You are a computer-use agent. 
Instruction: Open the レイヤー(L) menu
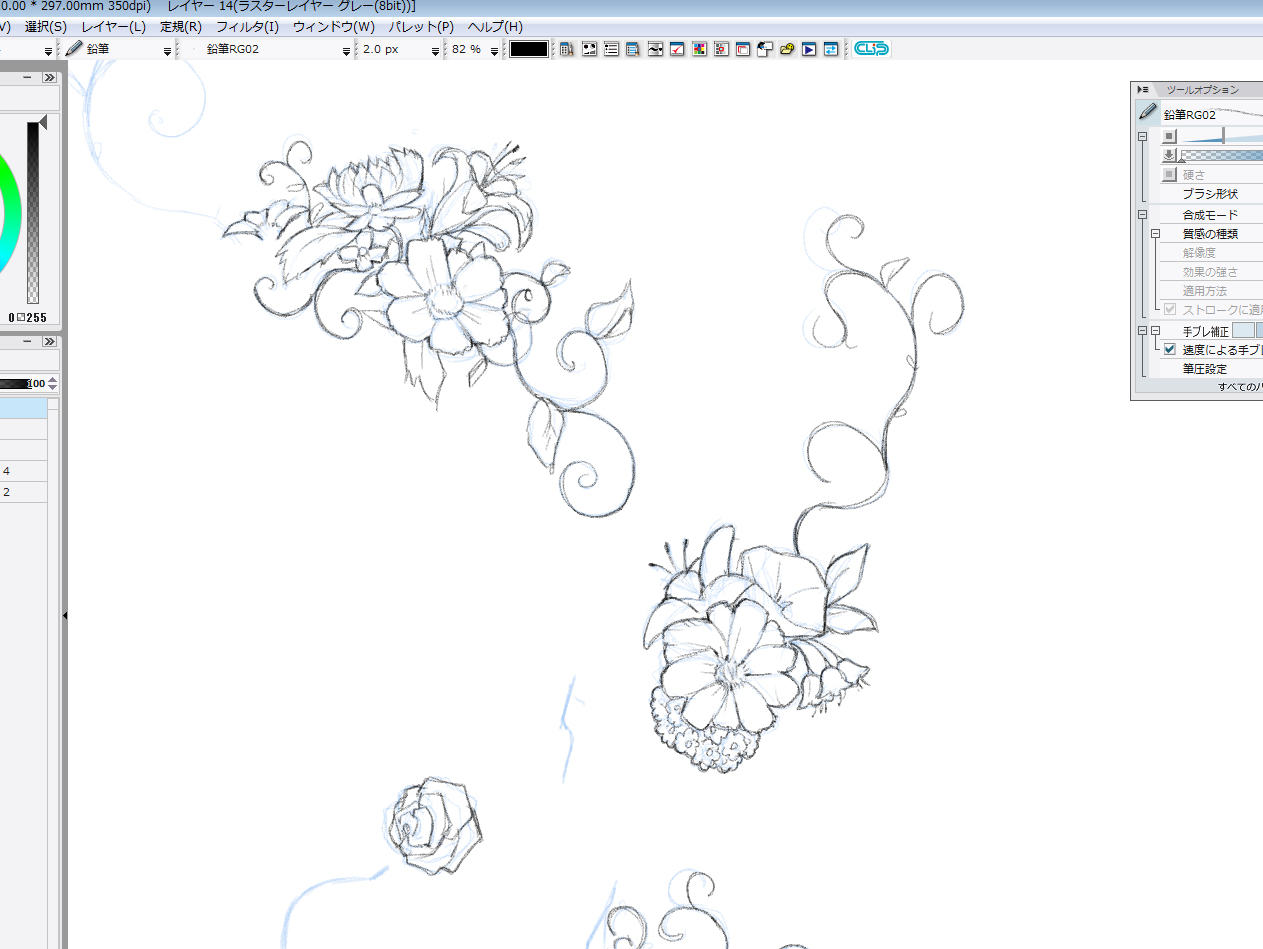coord(113,27)
